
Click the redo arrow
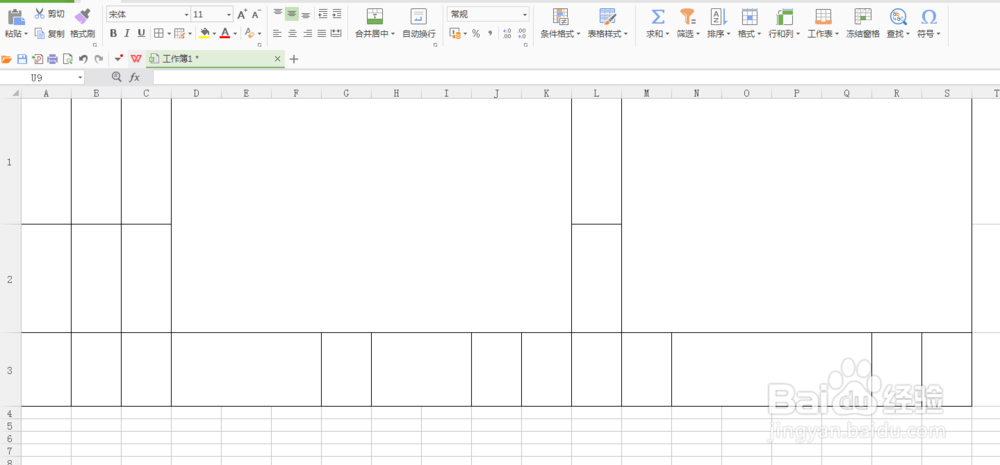tap(98, 59)
